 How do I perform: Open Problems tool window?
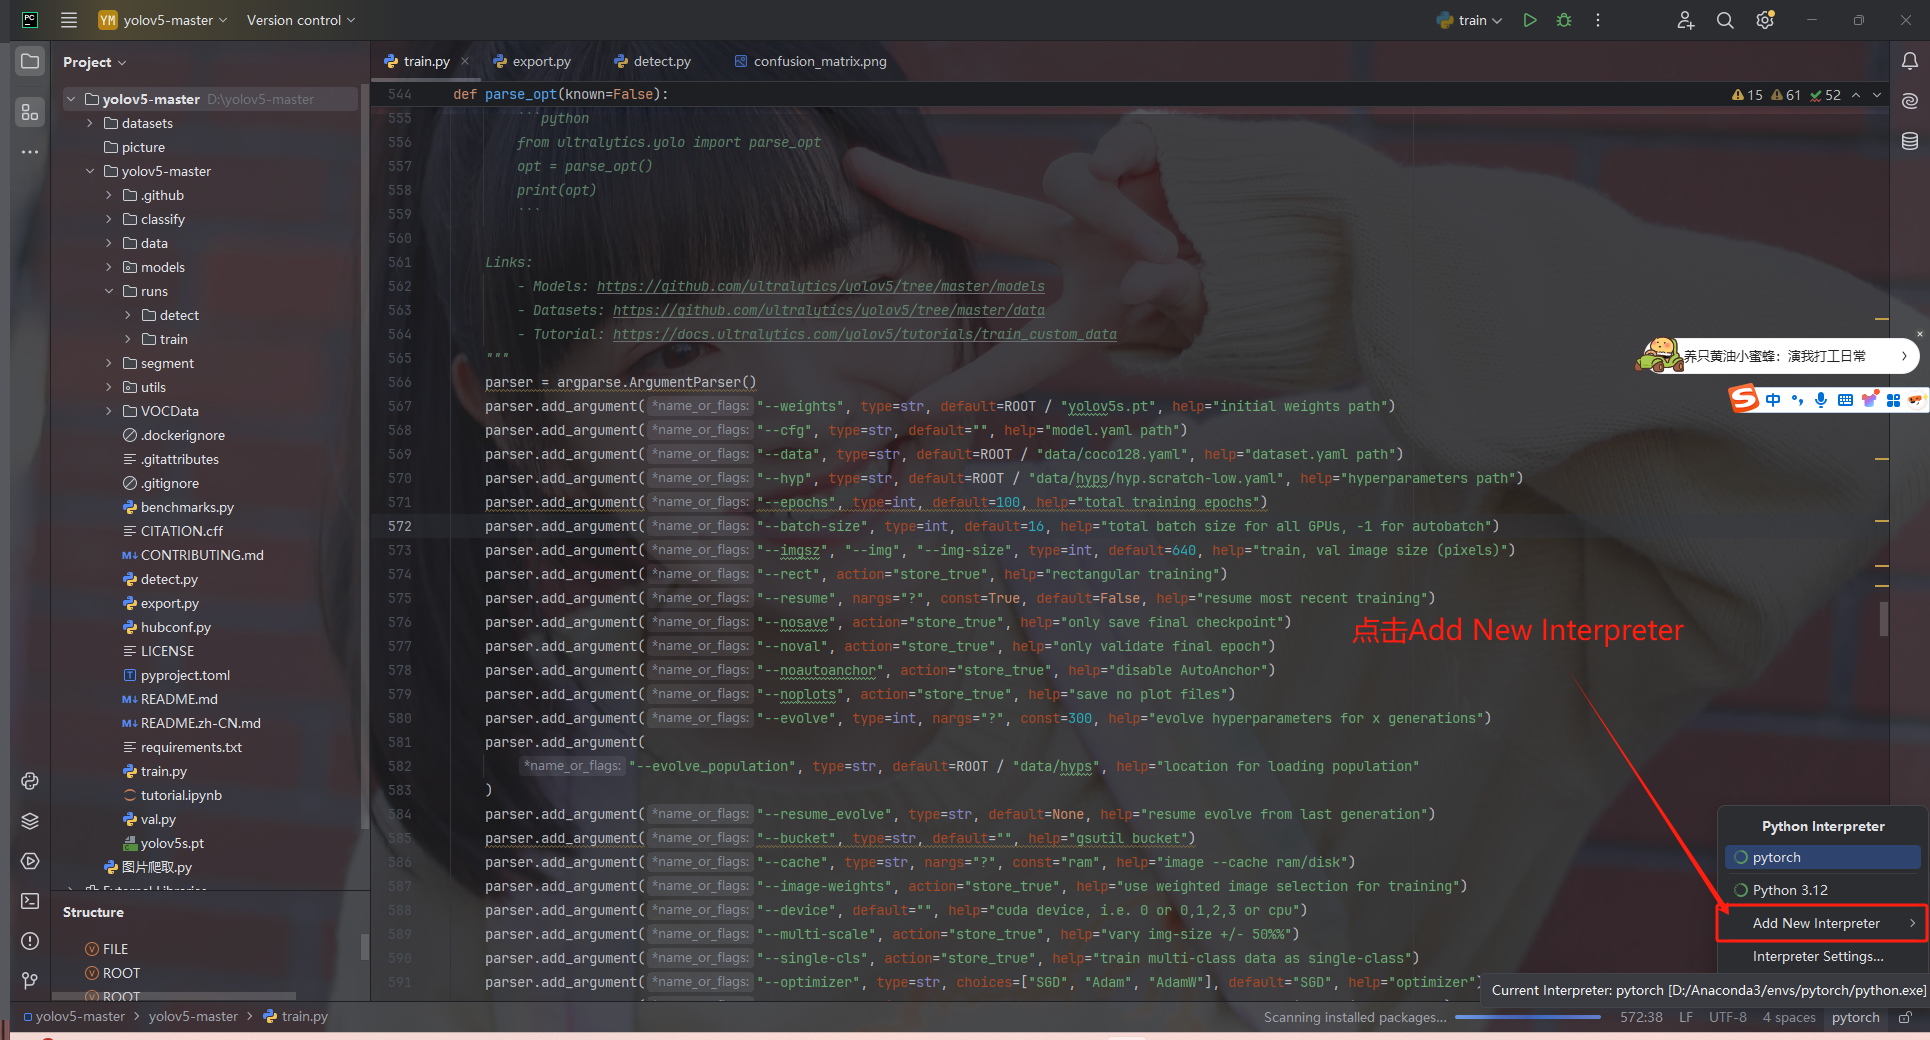coord(30,941)
